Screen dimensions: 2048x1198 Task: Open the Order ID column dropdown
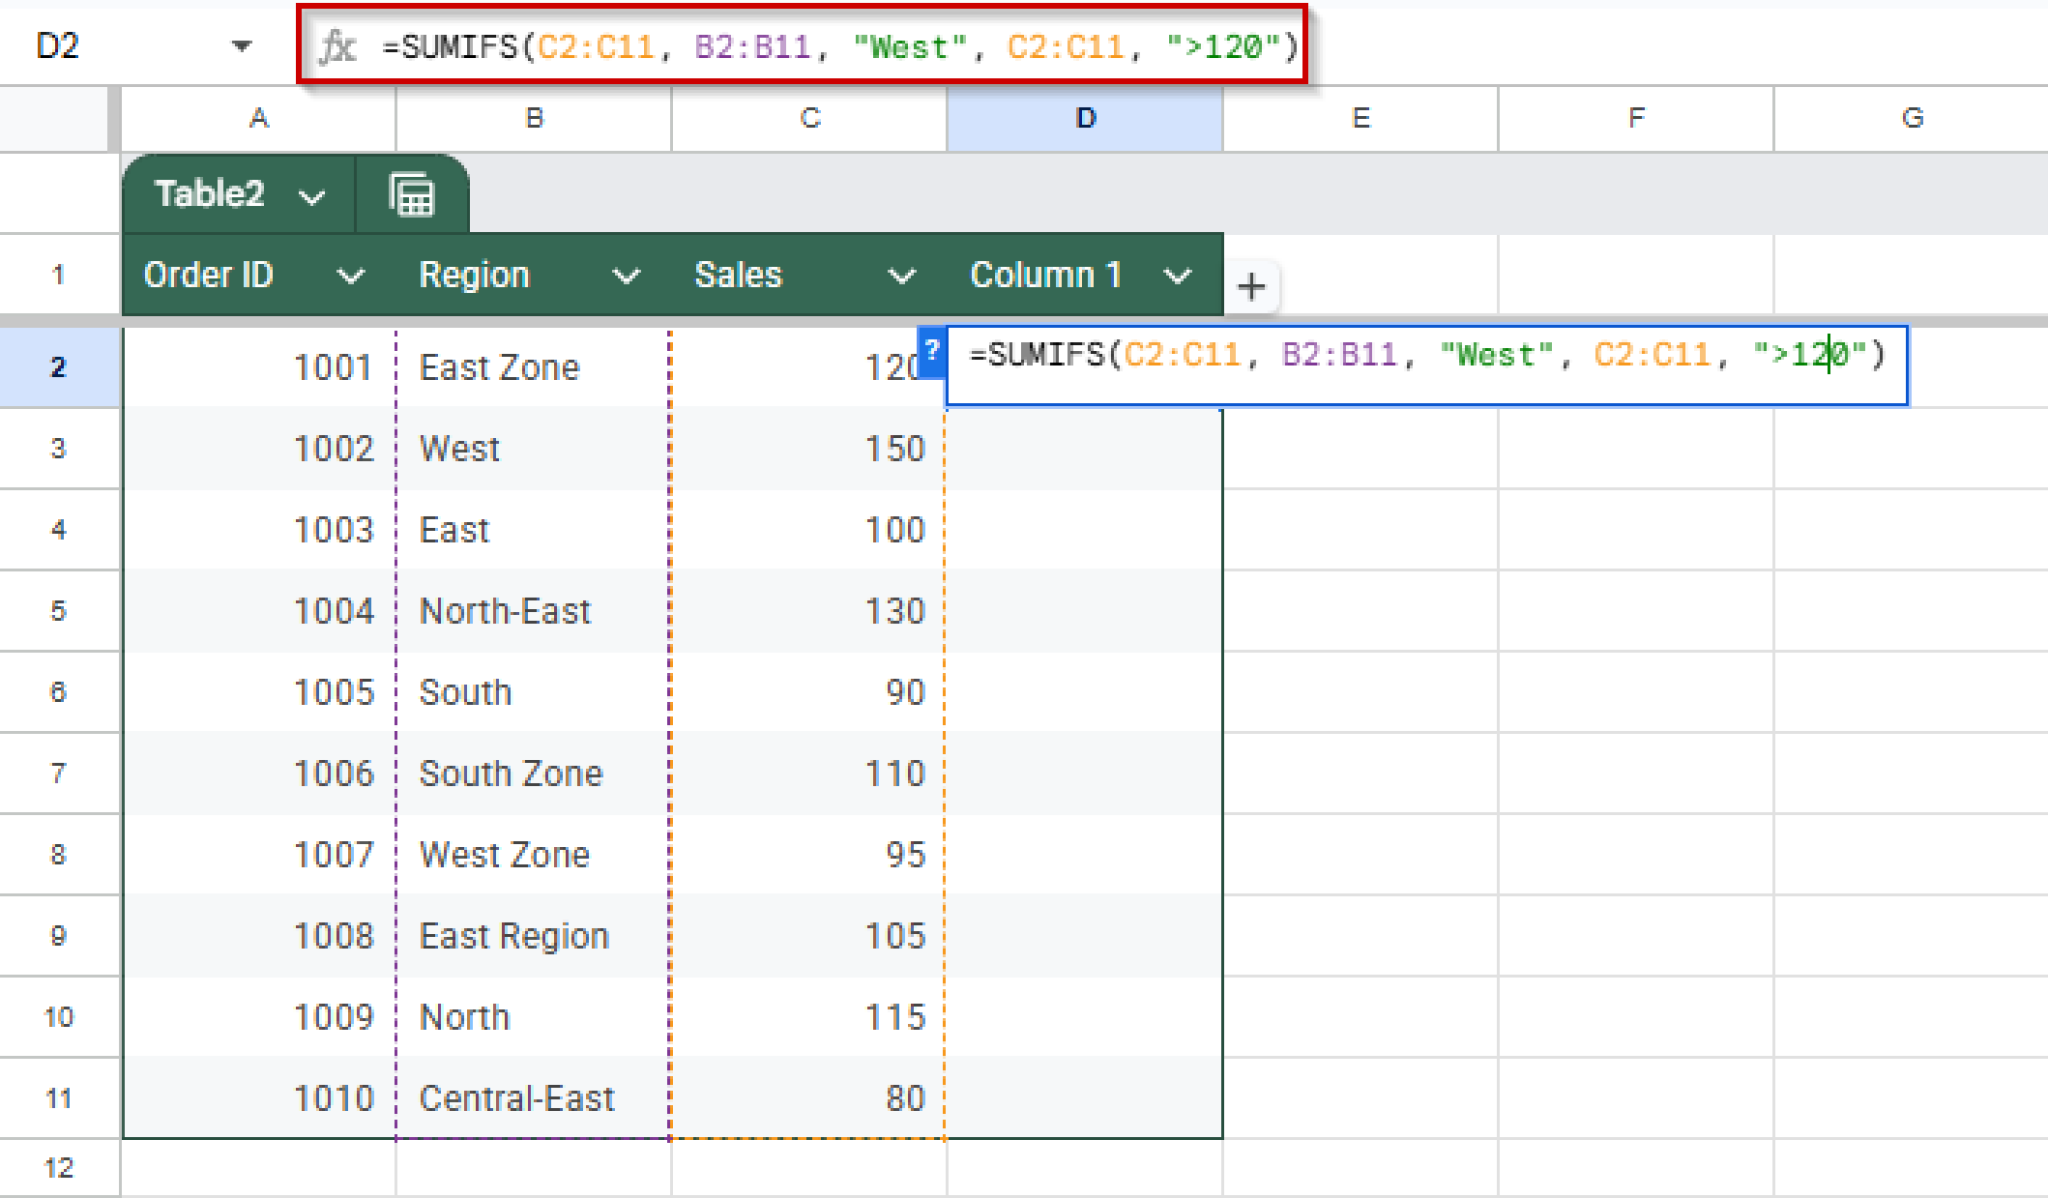click(x=350, y=276)
